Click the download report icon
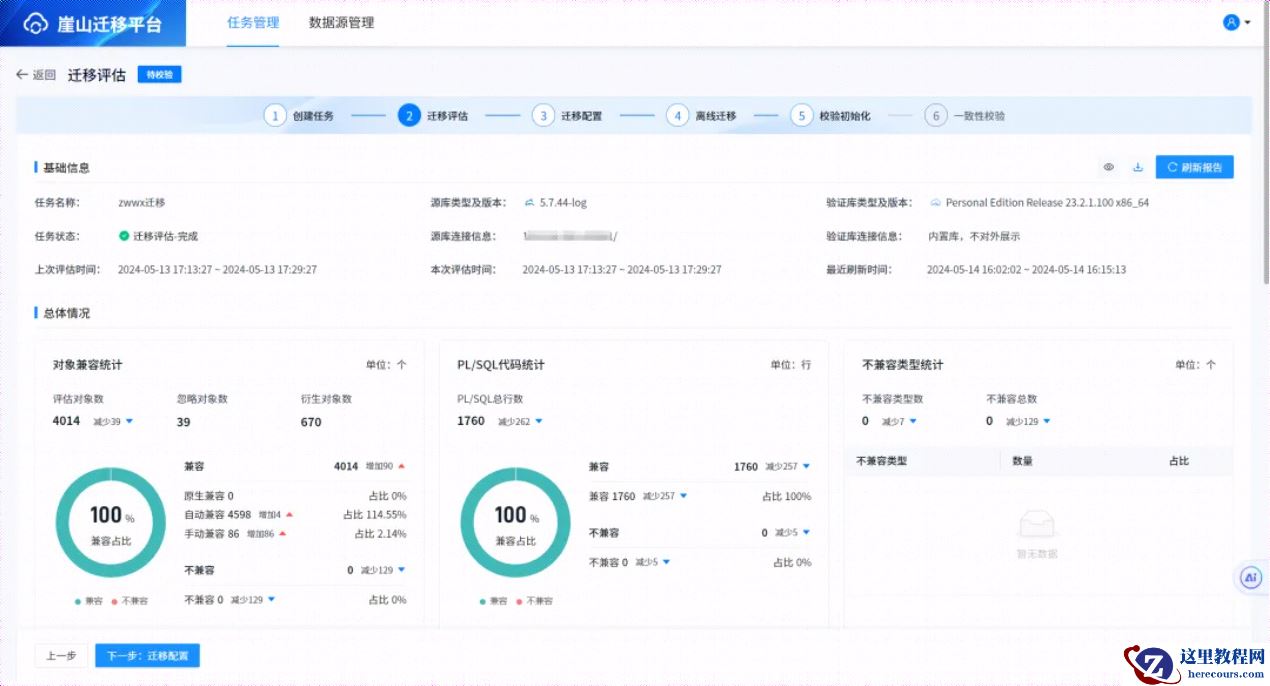 (x=1138, y=168)
